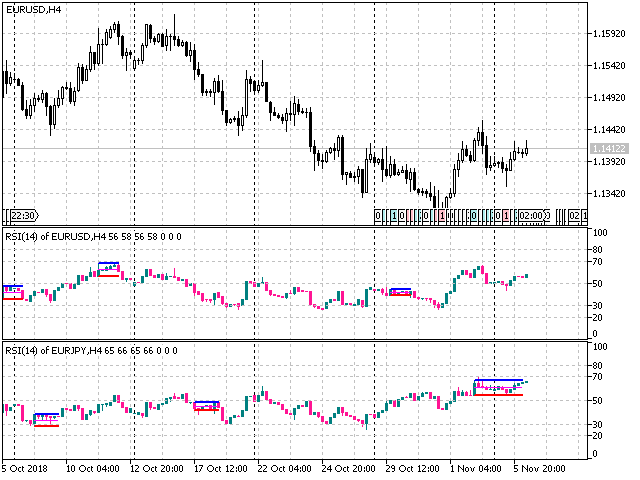The image size is (640, 480).
Task: Click level 30 on EURUSD RSI scale
Action: [x=598, y=305]
